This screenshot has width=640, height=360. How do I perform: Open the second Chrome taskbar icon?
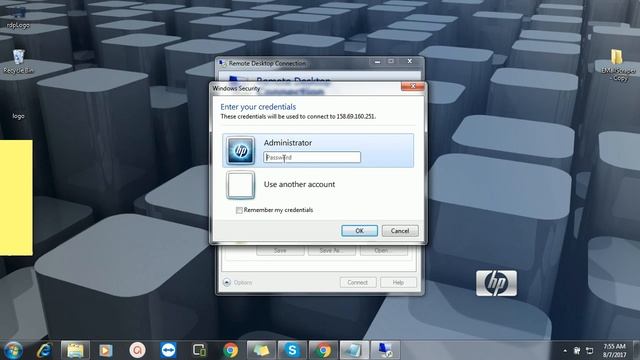(323, 350)
